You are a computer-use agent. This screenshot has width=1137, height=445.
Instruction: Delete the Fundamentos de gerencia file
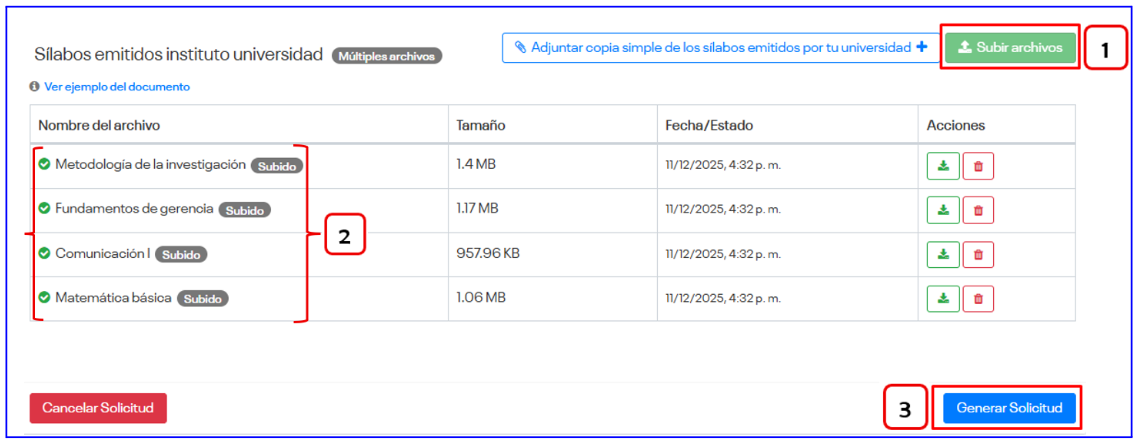[978, 210]
